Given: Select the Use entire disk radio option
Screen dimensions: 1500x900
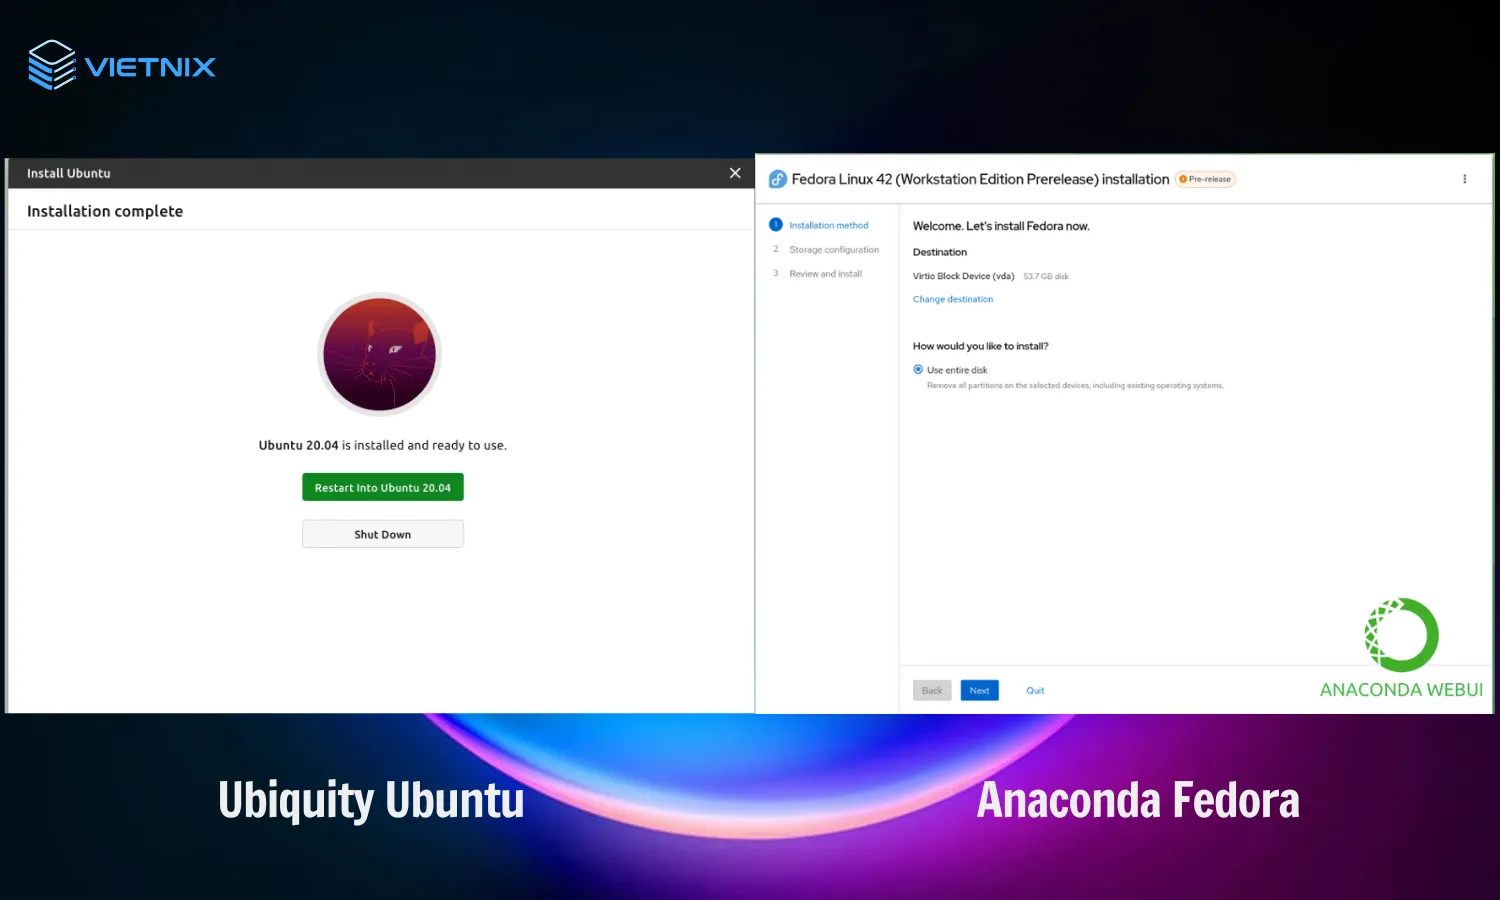Looking at the screenshot, I should pyautogui.click(x=918, y=370).
